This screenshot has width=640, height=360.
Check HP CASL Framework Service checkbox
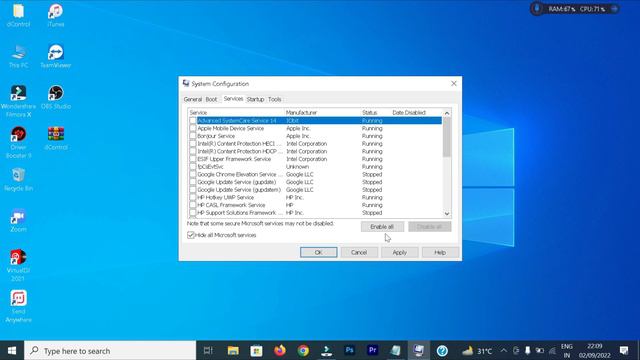pyautogui.click(x=193, y=205)
